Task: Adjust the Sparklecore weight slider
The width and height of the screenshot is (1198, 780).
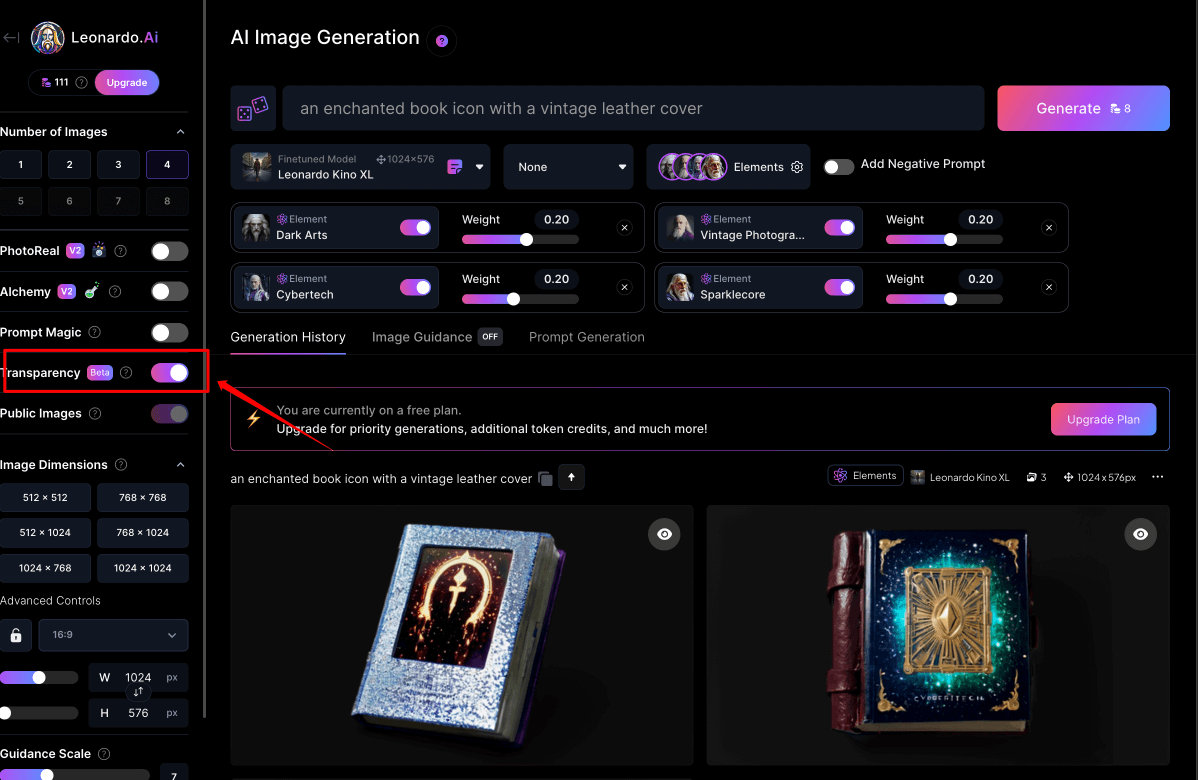Action: pyautogui.click(x=944, y=299)
